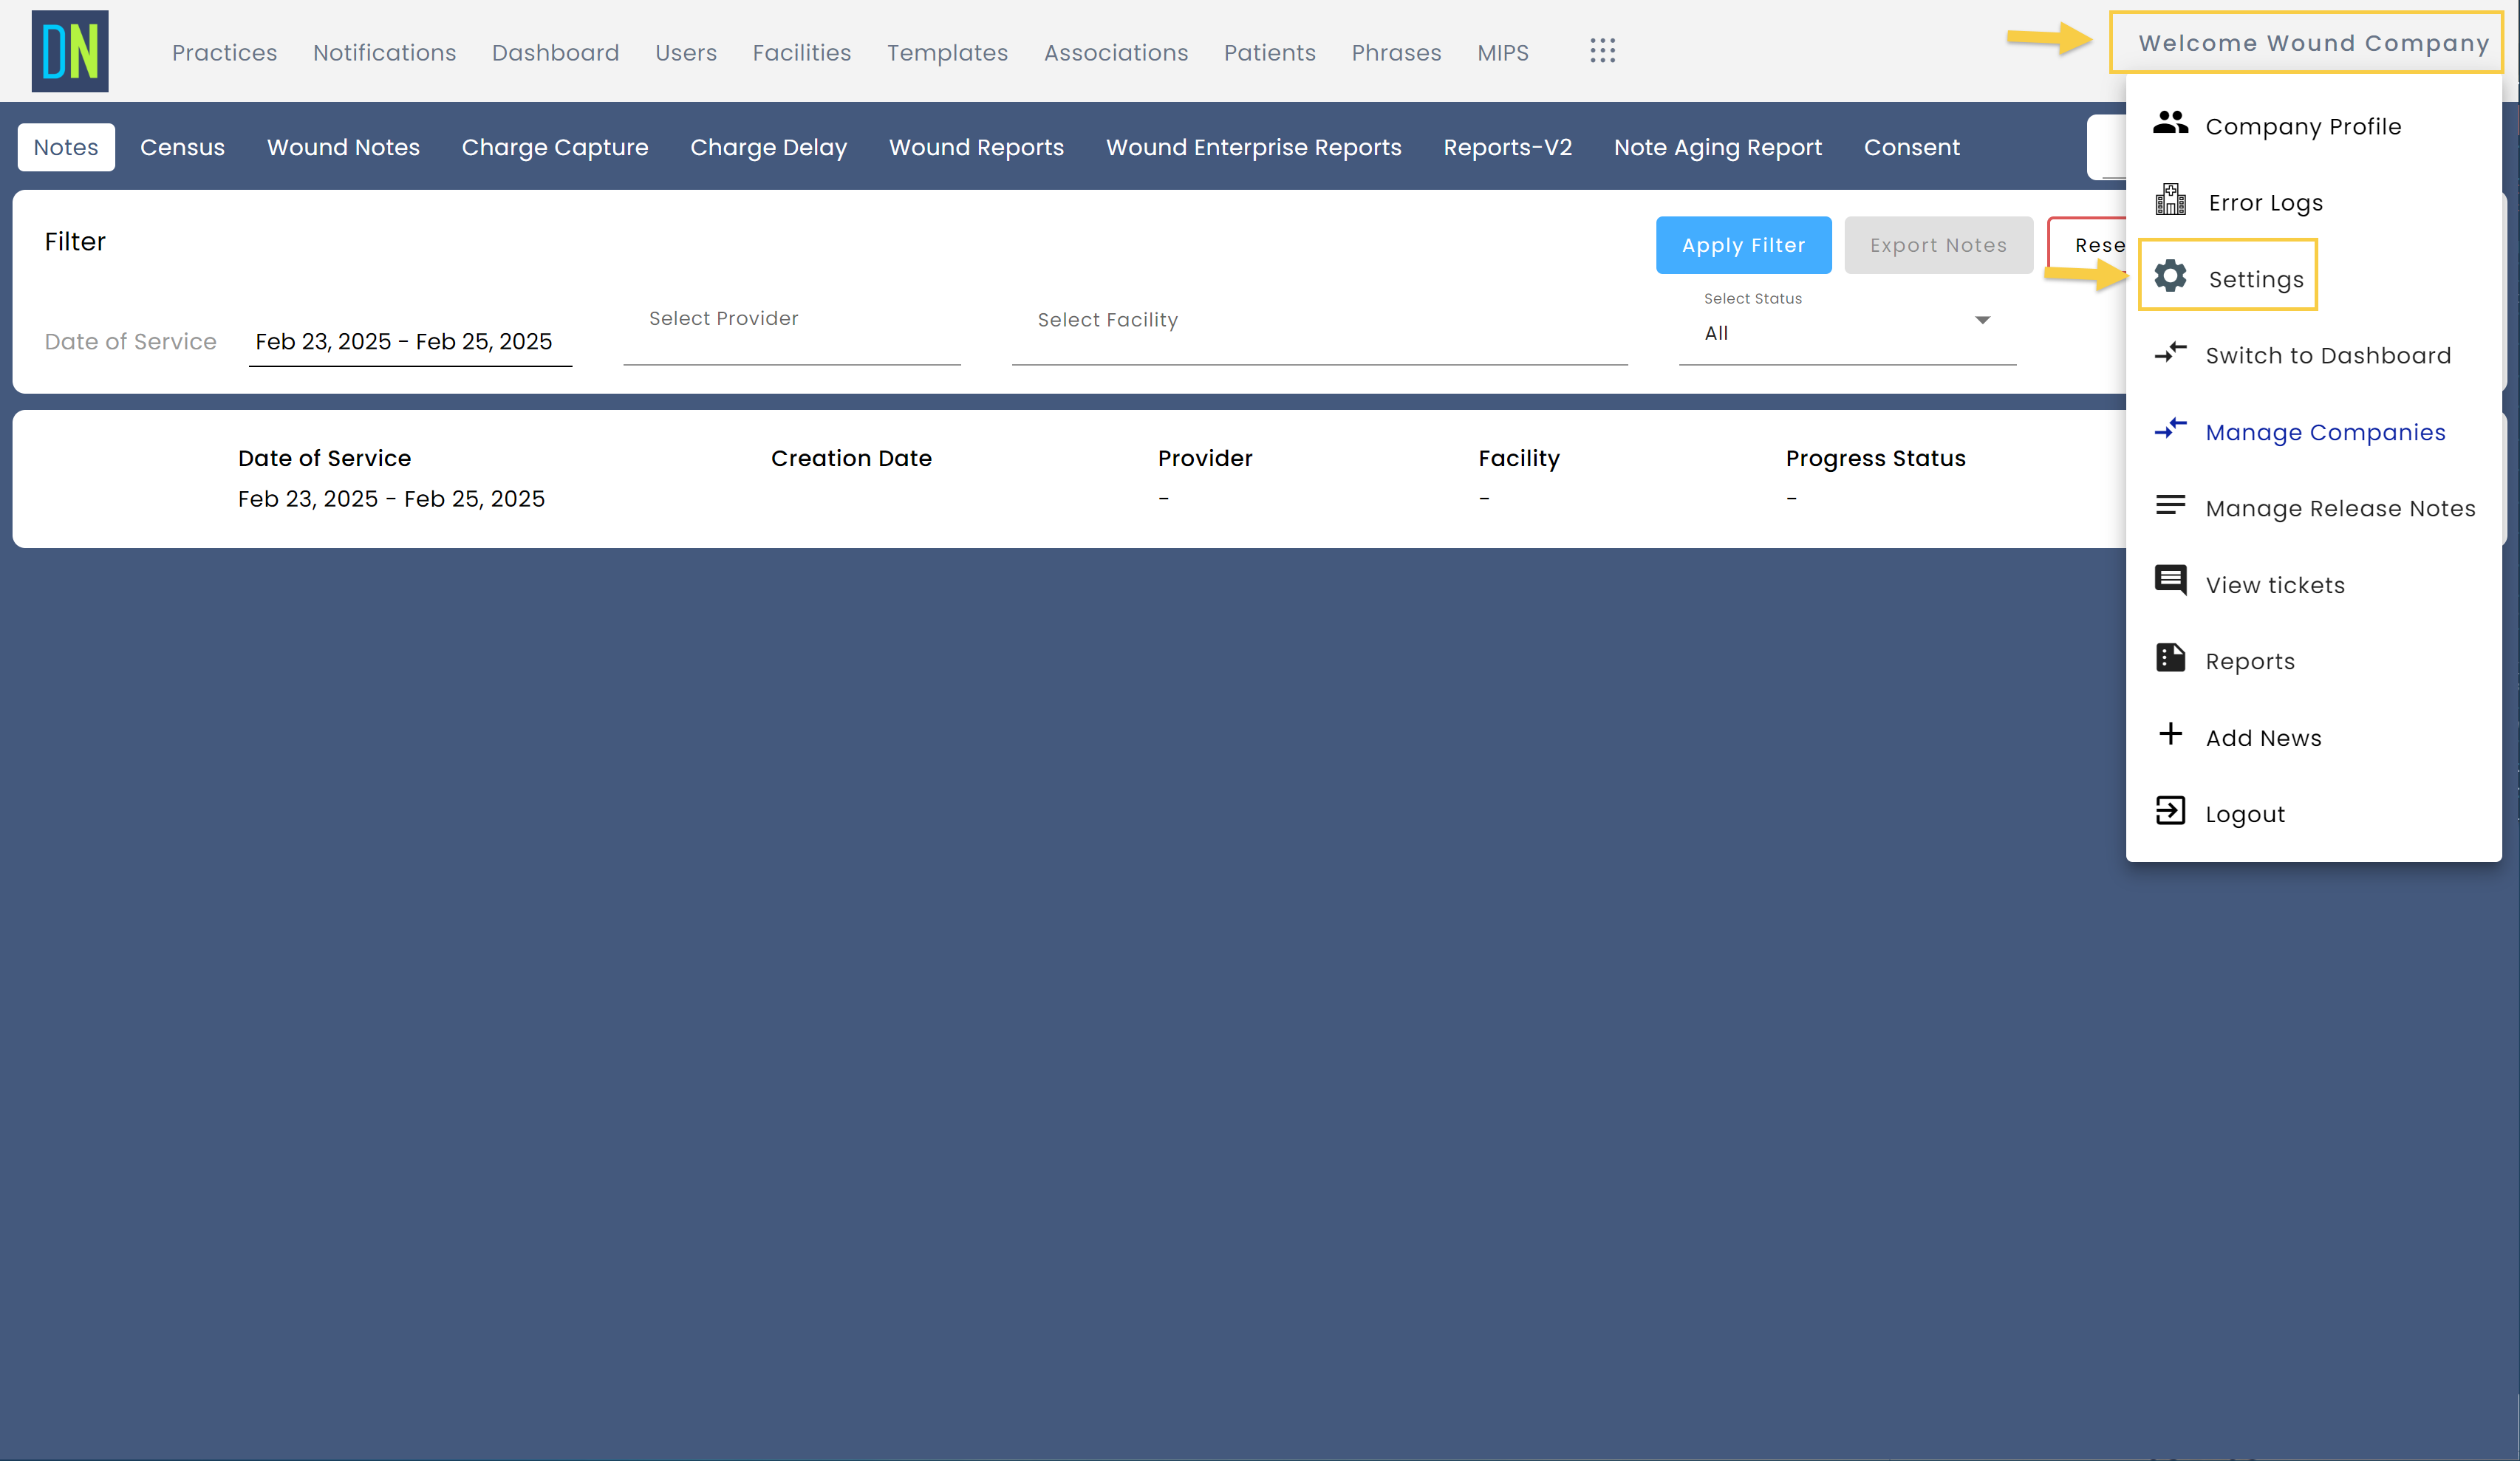Click the Reports document icon
This screenshot has width=2520, height=1461.
2170,658
